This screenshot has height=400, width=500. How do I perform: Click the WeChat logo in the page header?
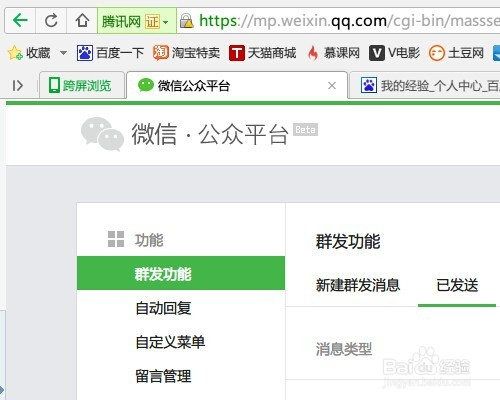102,134
